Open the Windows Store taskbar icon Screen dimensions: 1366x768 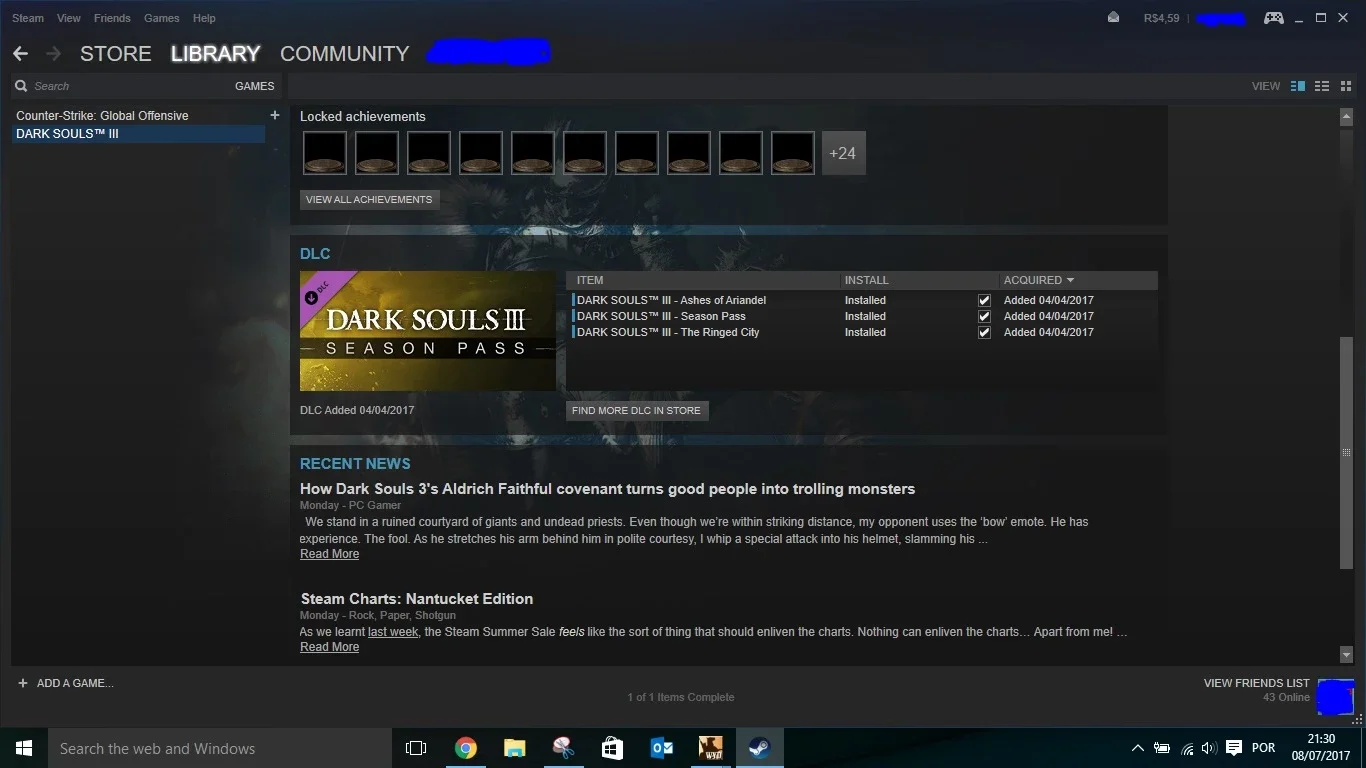click(612, 748)
